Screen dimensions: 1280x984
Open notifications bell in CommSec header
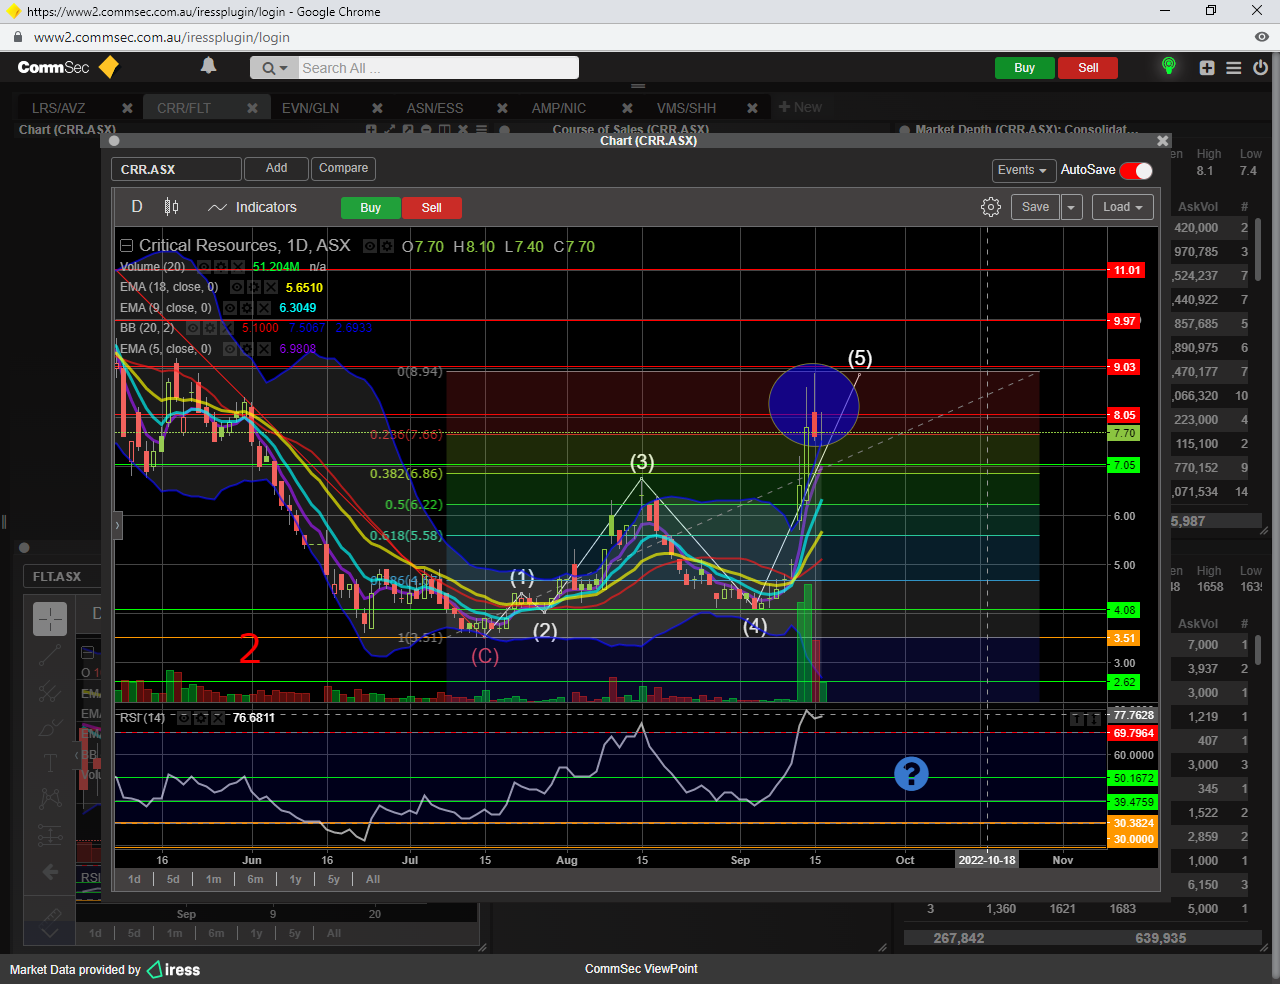(x=208, y=66)
